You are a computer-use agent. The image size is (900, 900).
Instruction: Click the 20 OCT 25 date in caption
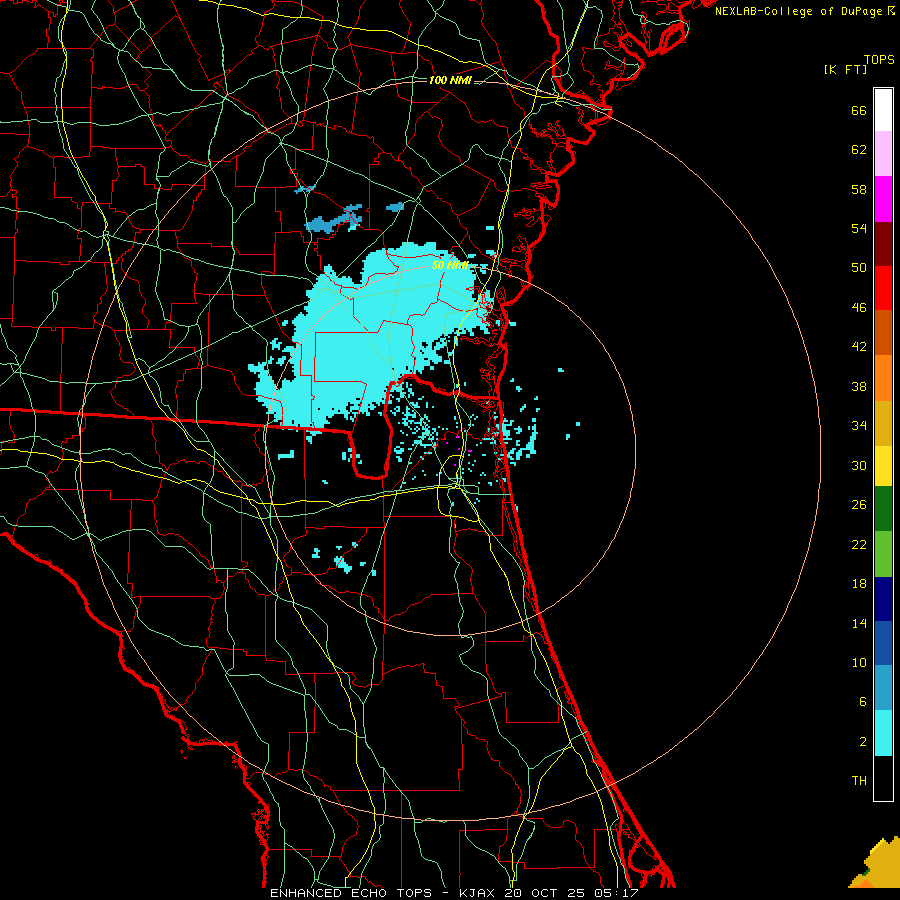coord(544,893)
